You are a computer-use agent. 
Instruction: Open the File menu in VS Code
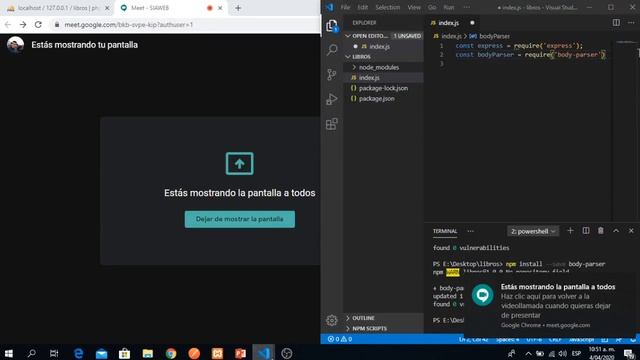(x=345, y=7)
